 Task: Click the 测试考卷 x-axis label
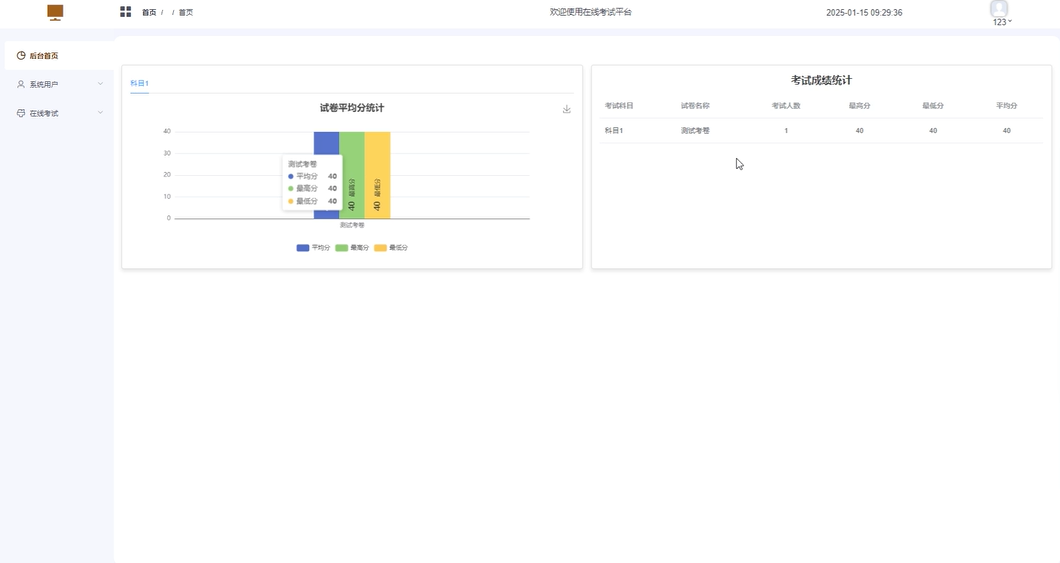click(352, 225)
